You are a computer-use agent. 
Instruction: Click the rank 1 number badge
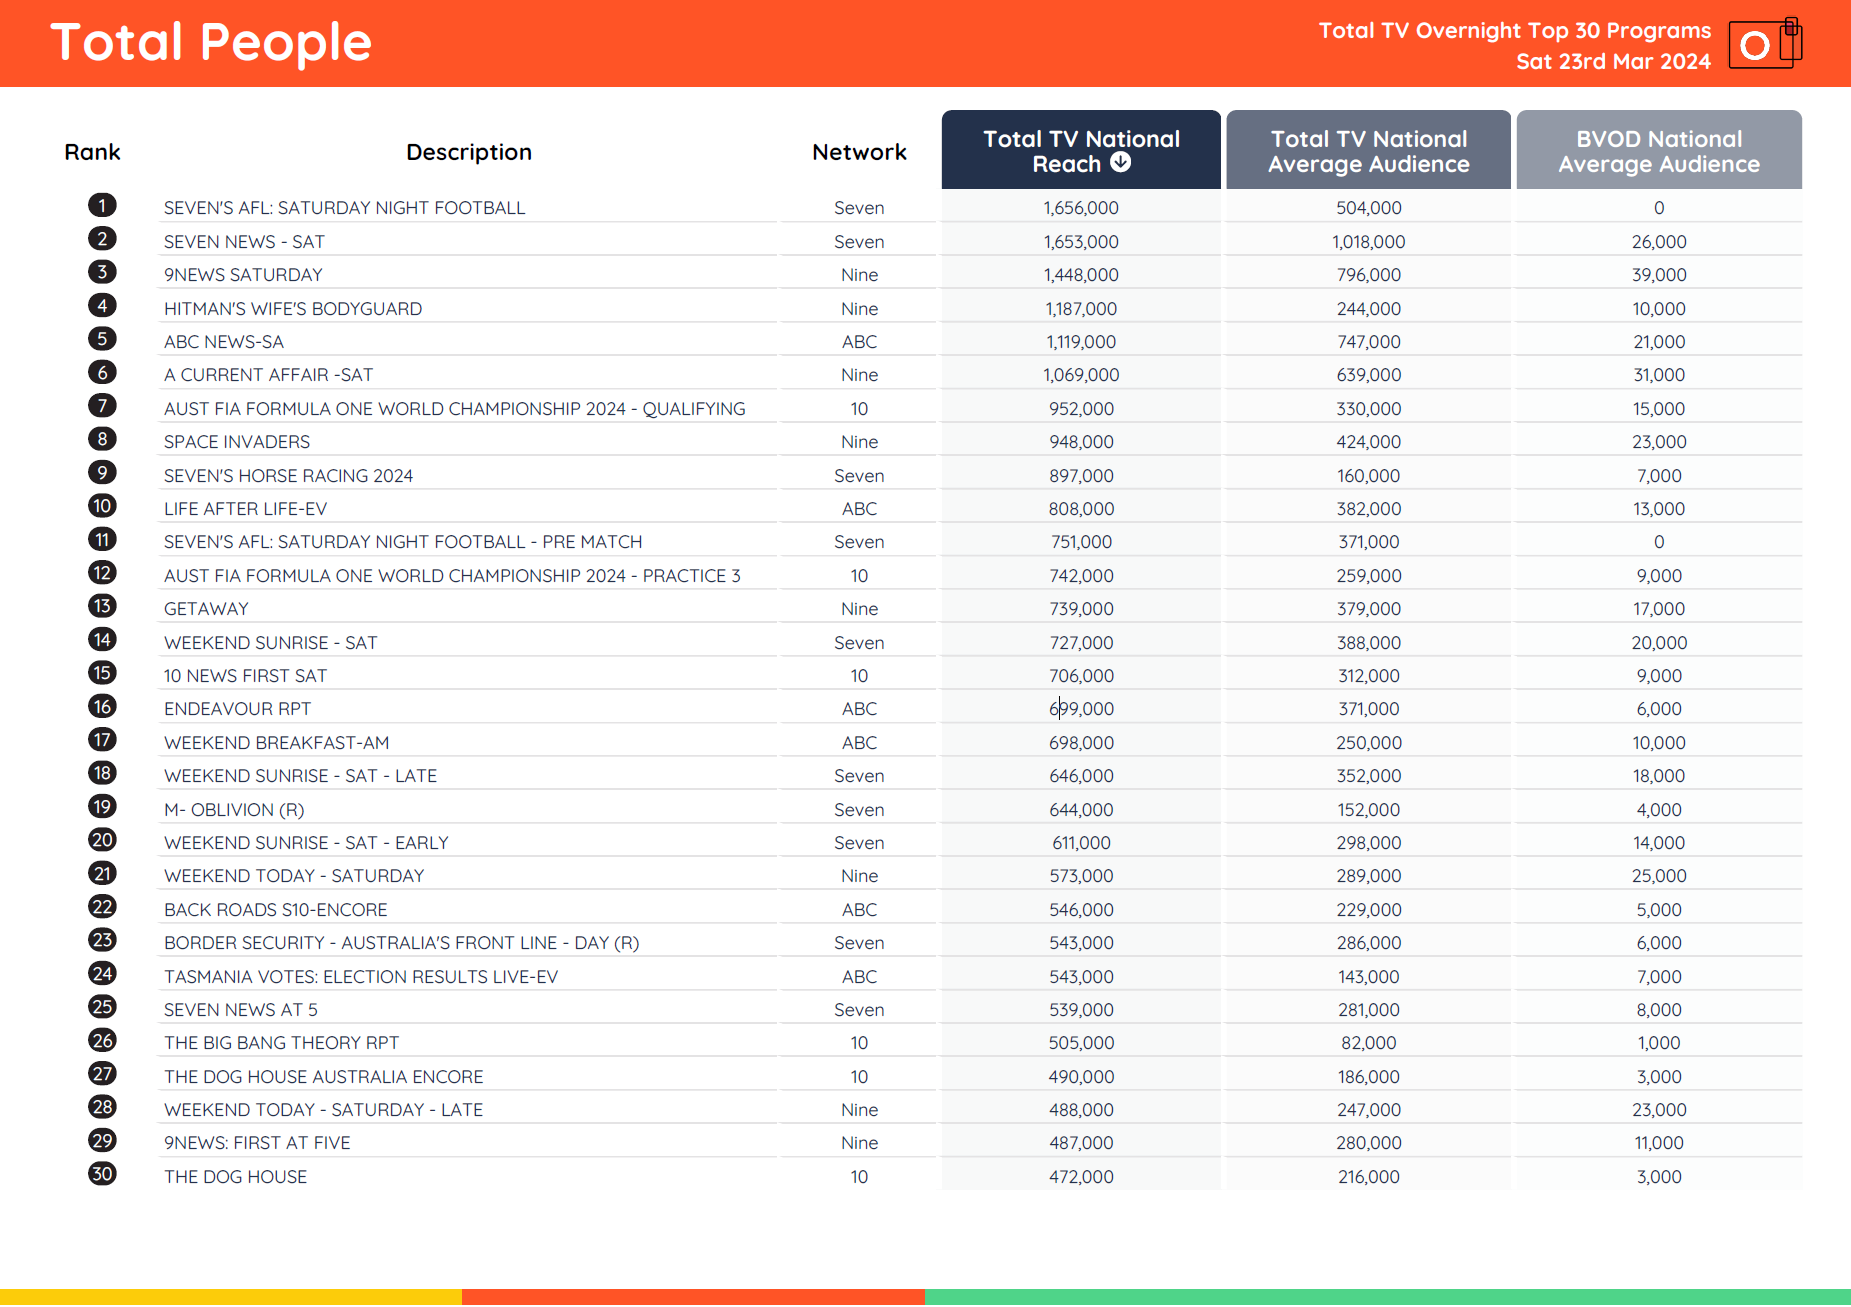pos(102,206)
